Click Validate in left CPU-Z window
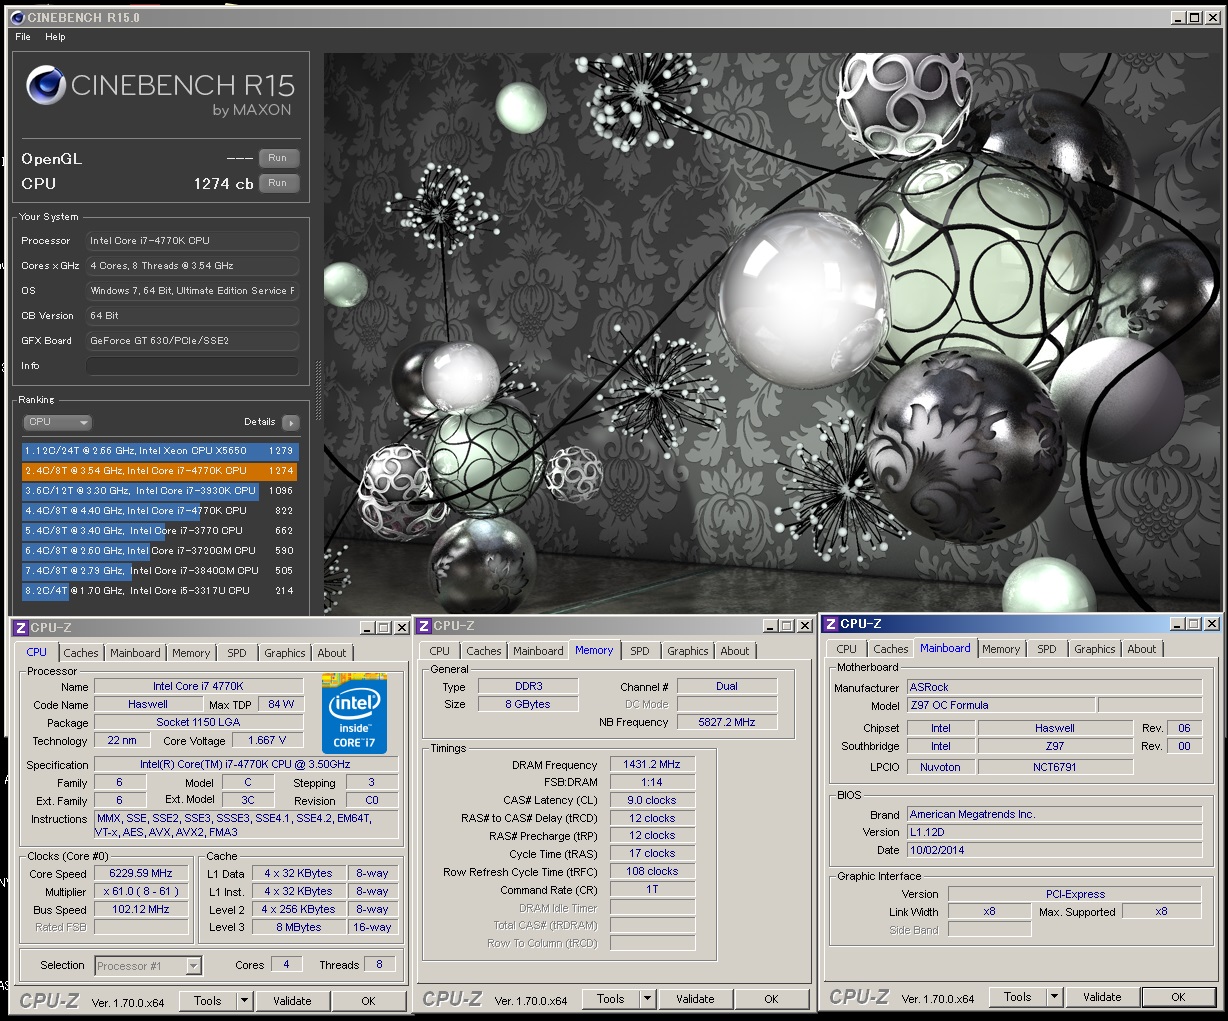The image size is (1228, 1021). [x=292, y=1001]
